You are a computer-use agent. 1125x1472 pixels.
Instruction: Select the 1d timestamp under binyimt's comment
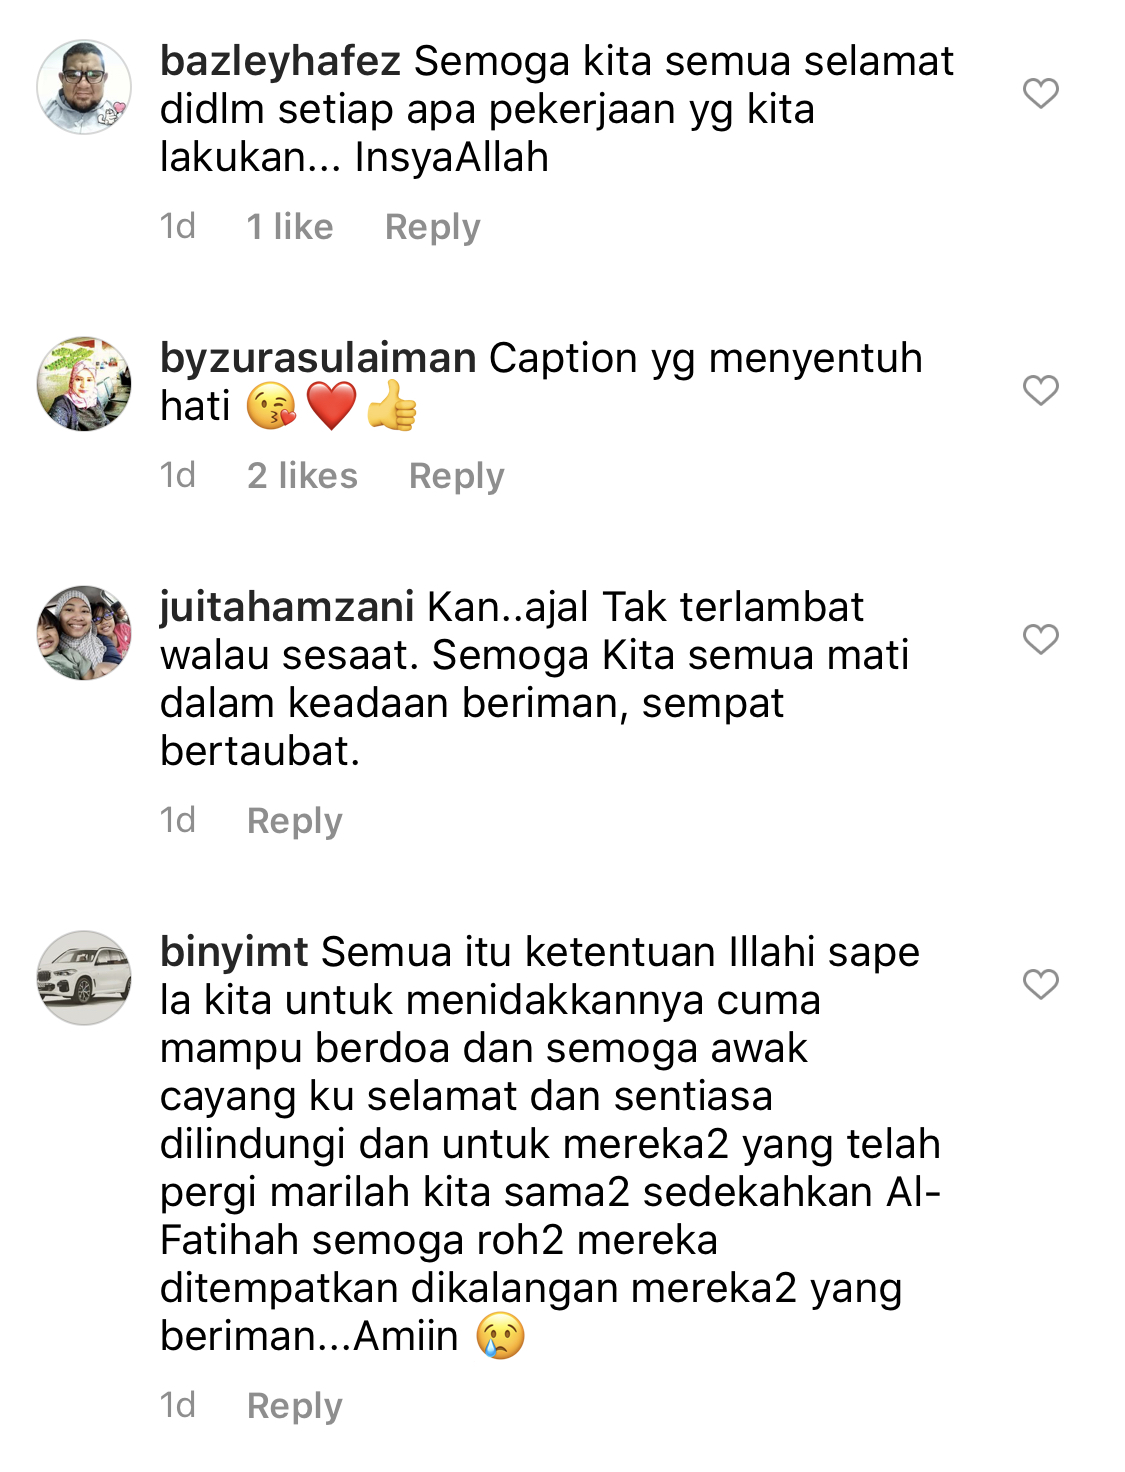coord(178,1406)
